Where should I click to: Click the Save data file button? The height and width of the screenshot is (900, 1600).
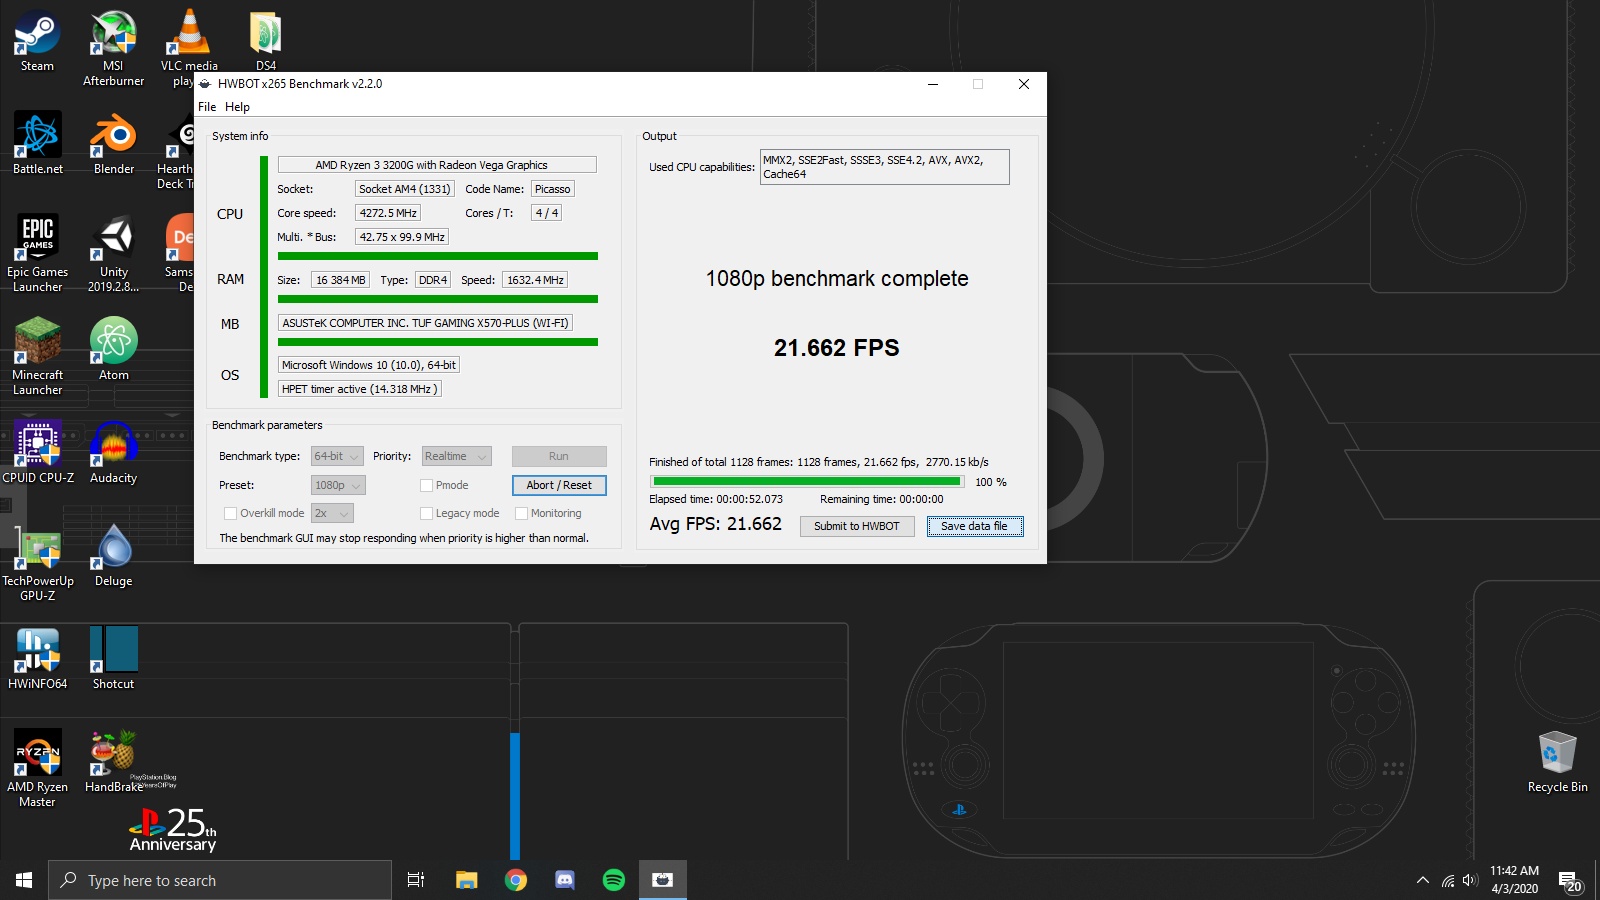(x=974, y=526)
